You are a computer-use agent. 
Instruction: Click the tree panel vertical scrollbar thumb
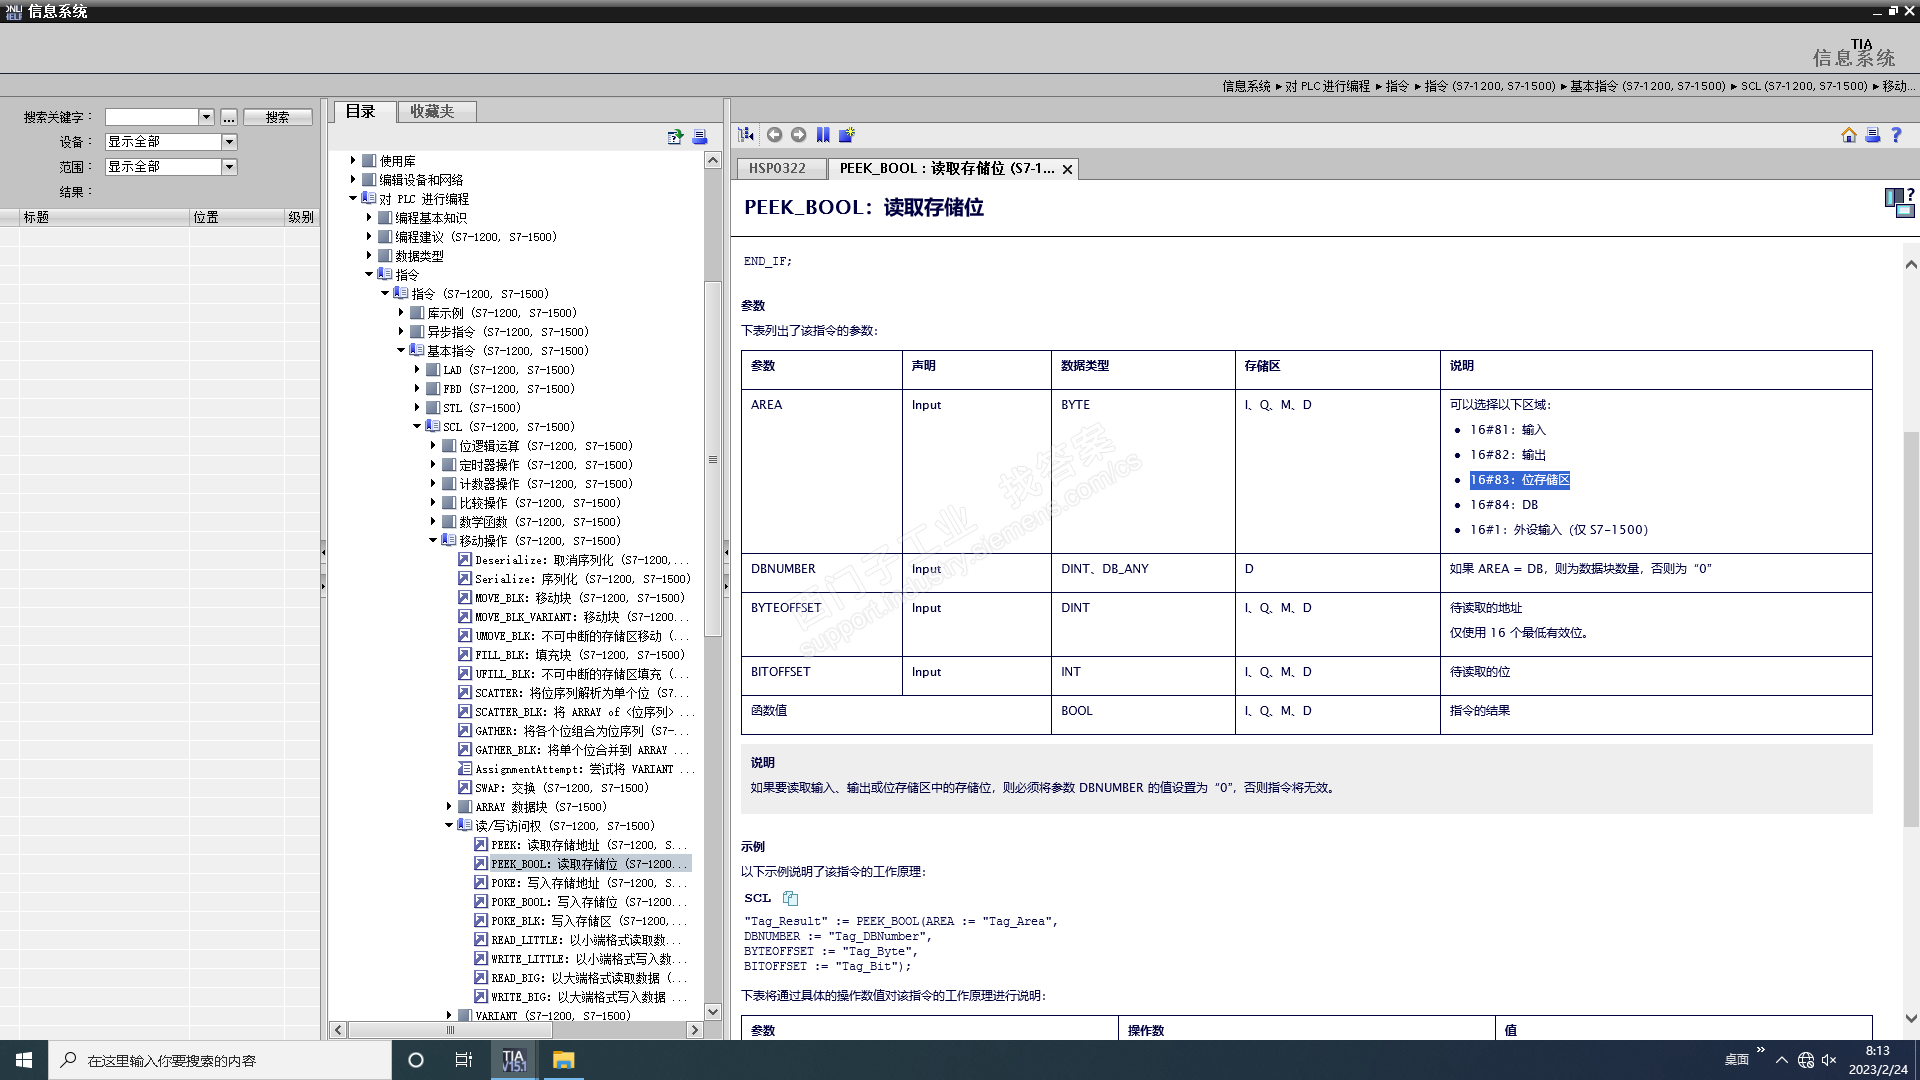click(x=713, y=460)
